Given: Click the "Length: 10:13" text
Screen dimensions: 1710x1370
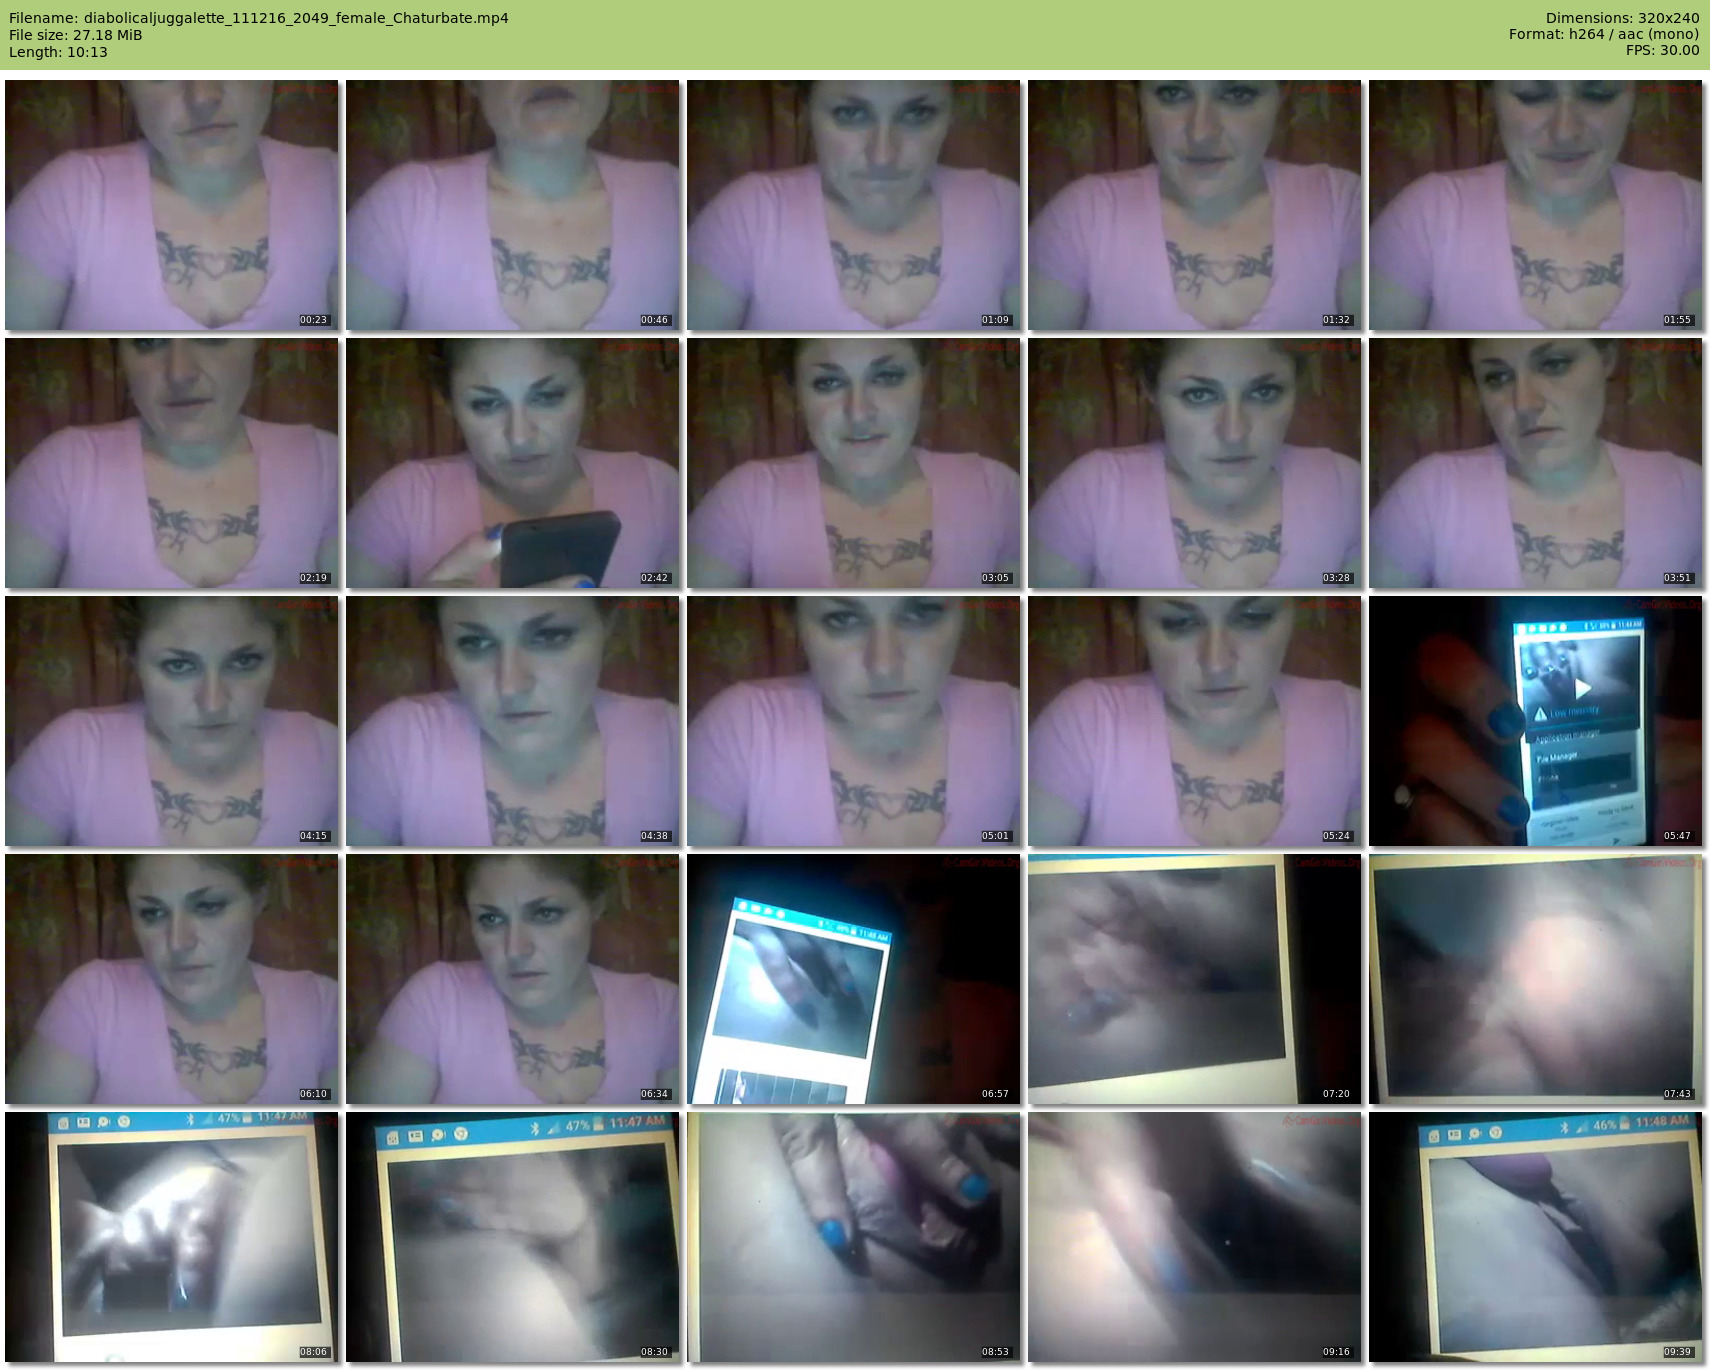Looking at the screenshot, I should [58, 52].
